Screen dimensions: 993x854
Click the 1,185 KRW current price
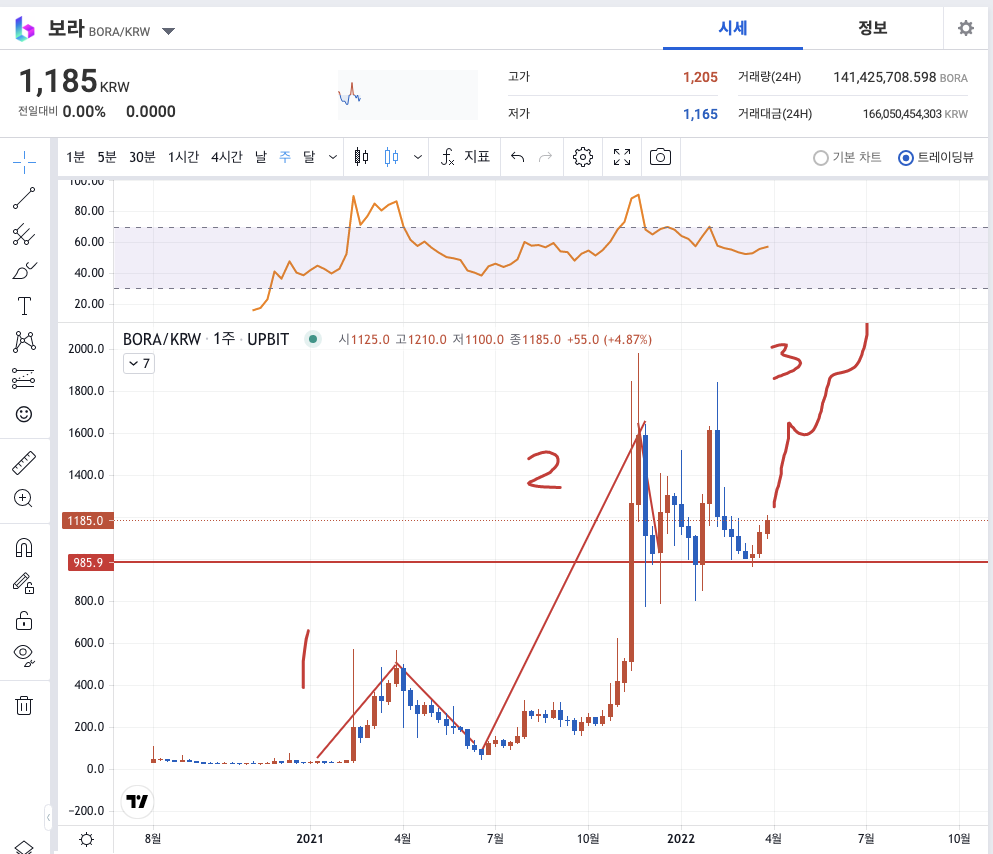(74, 82)
